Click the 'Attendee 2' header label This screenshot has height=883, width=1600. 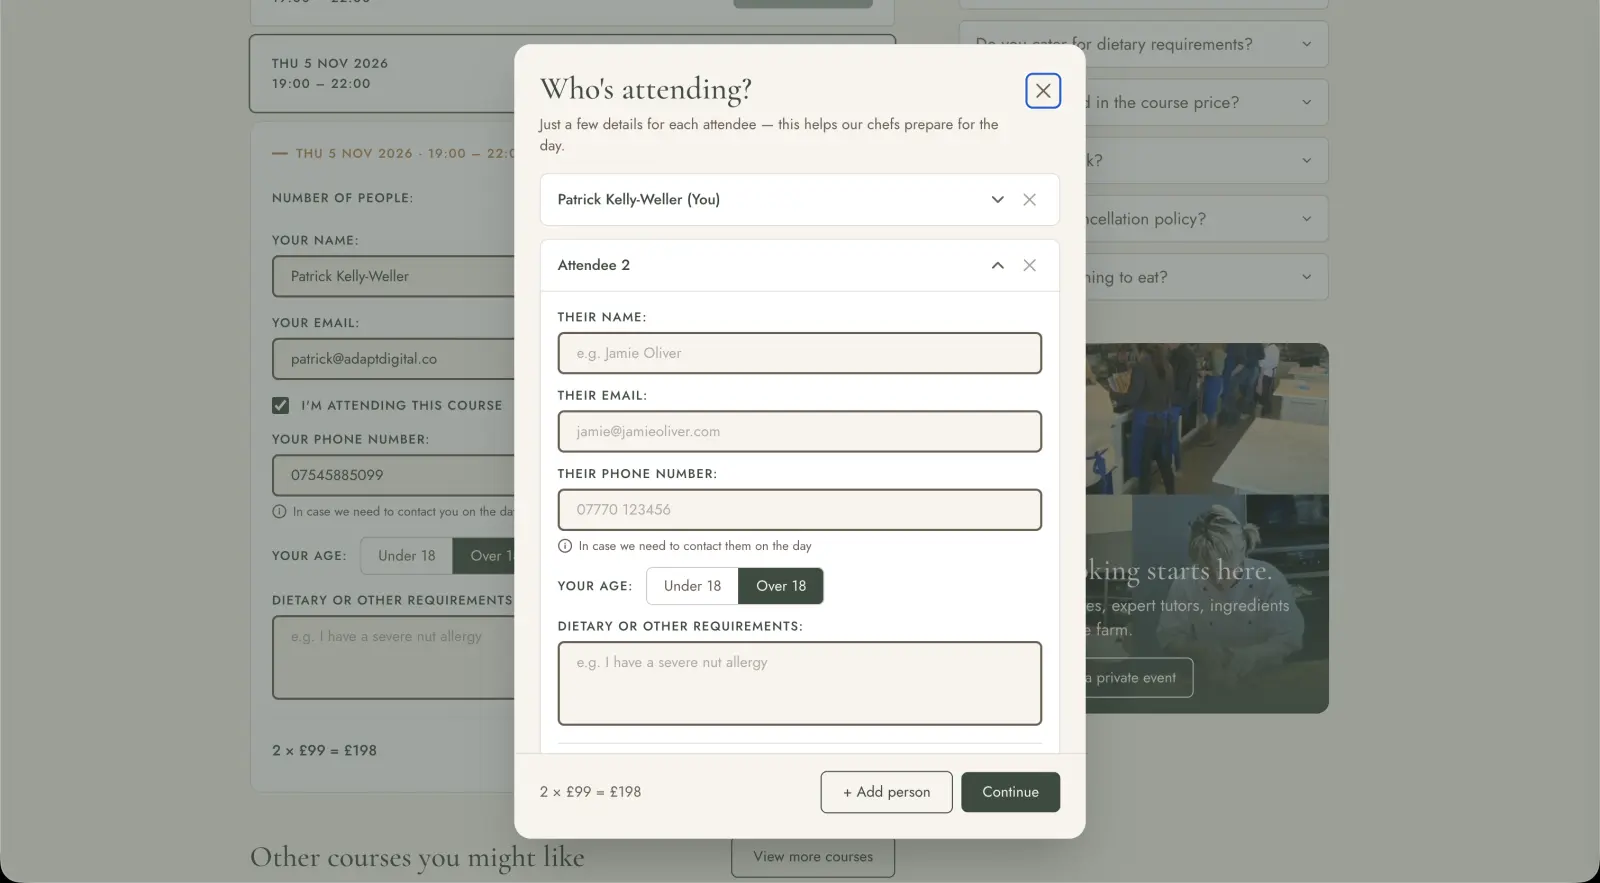pyautogui.click(x=594, y=265)
